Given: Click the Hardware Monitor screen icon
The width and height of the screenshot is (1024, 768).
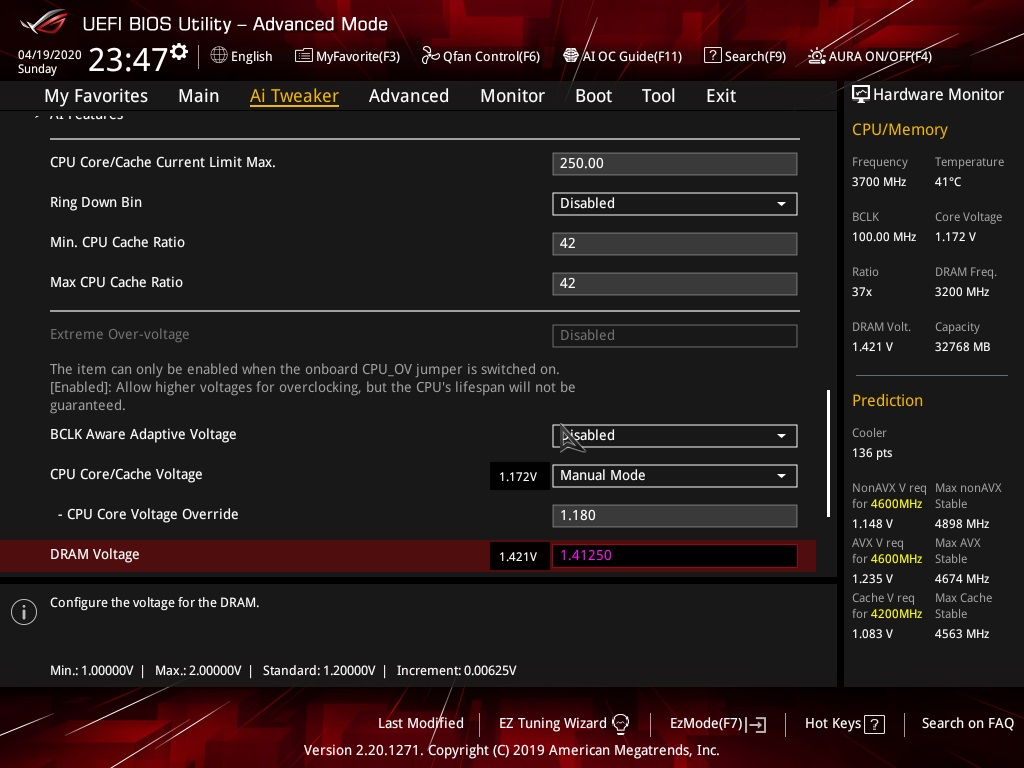Looking at the screenshot, I should tap(861, 95).
